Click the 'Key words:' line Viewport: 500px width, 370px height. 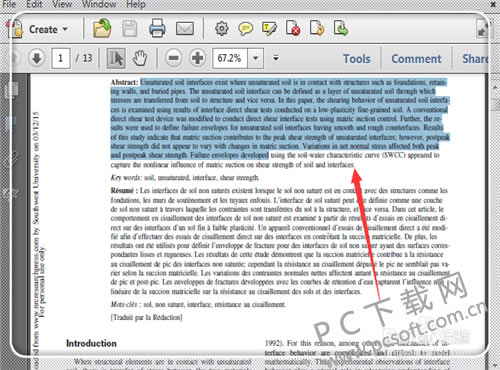point(185,177)
